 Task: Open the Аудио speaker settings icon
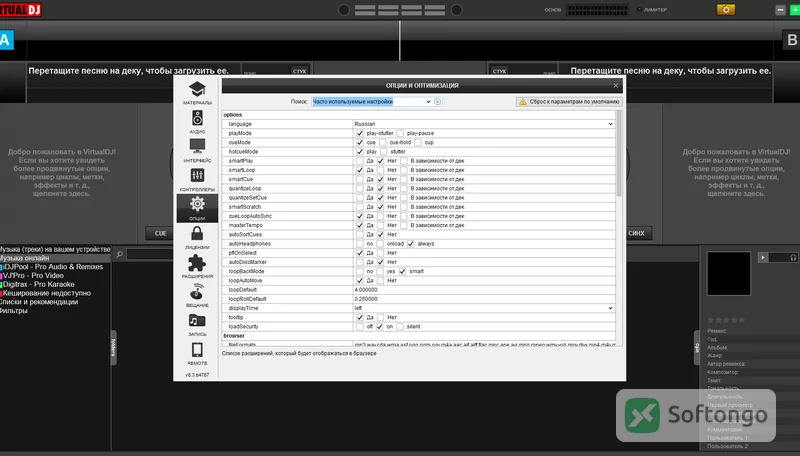pos(197,121)
